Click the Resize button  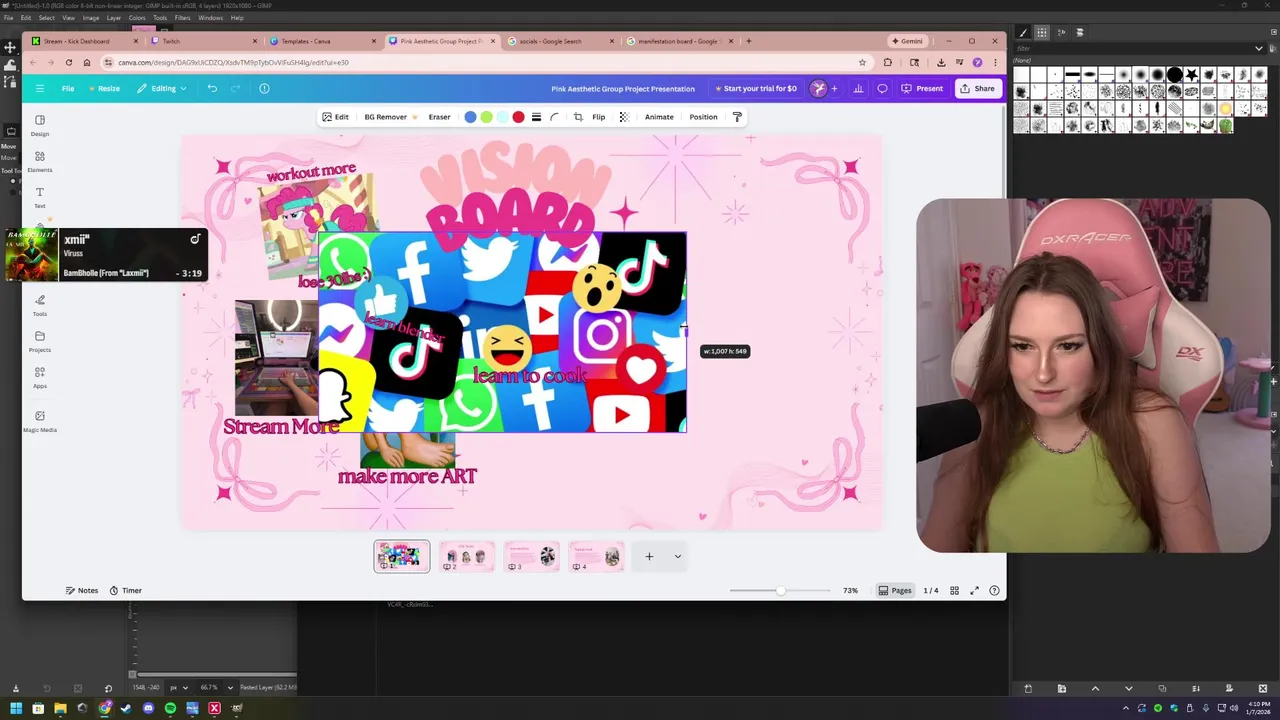104,88
